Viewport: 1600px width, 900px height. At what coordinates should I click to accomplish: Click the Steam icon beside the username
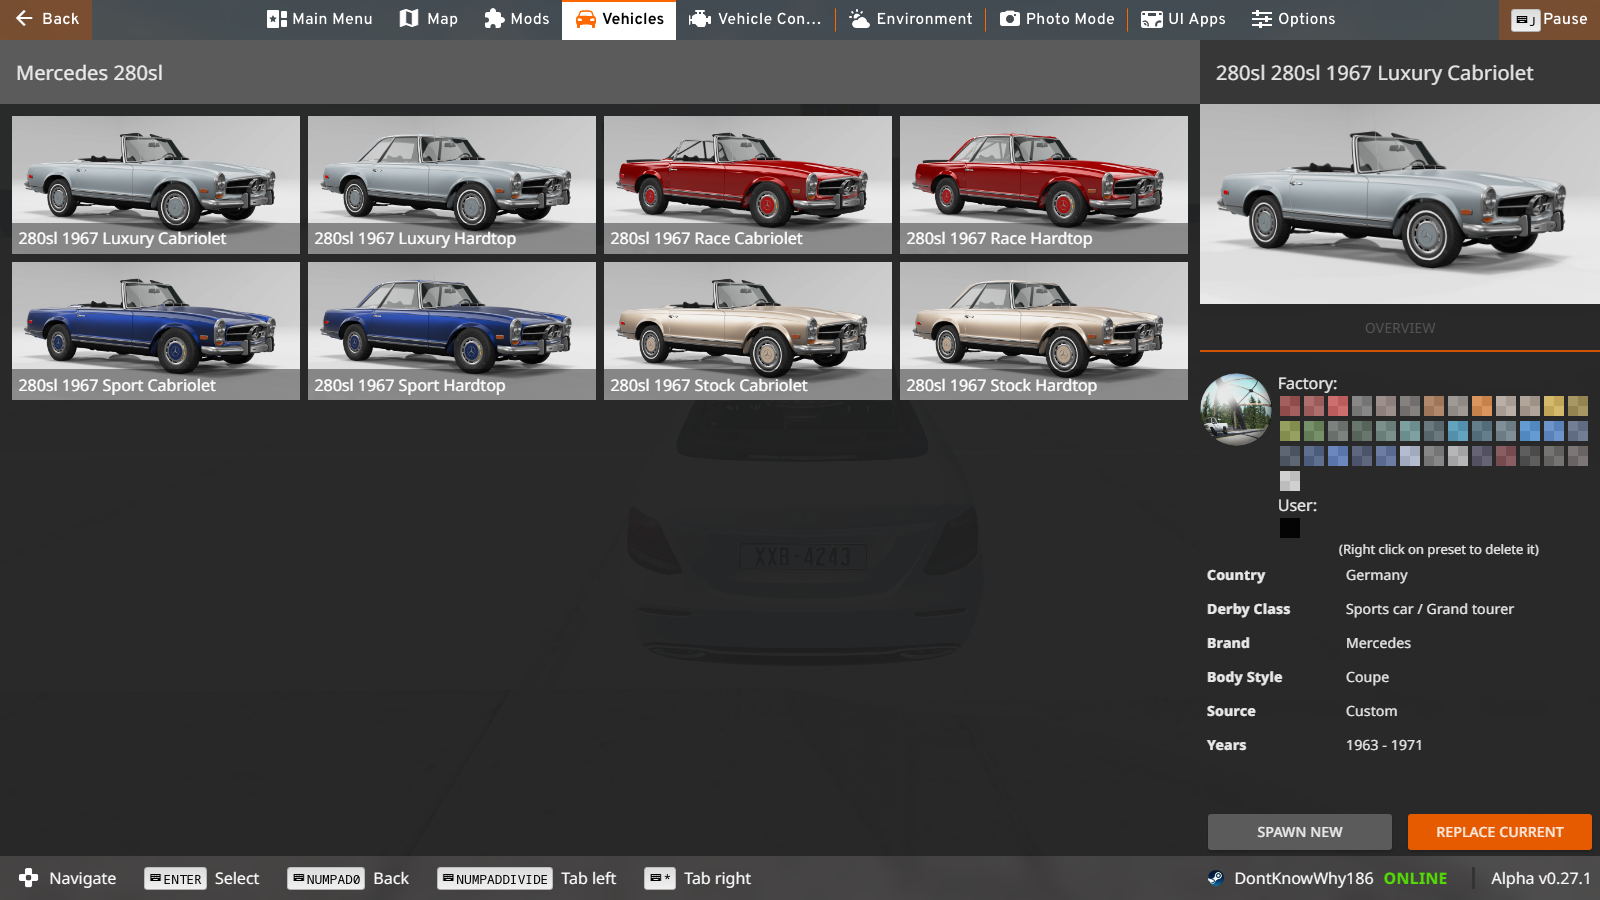tap(1215, 878)
